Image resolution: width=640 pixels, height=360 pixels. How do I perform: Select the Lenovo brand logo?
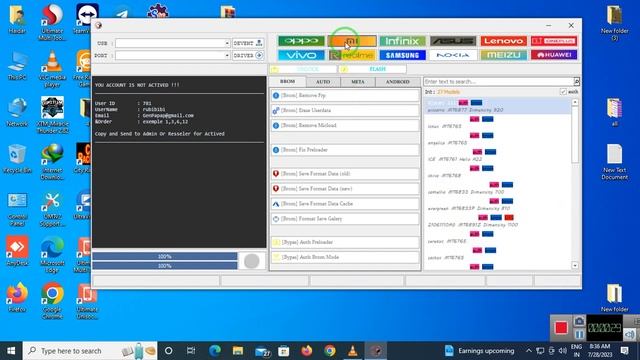503,41
